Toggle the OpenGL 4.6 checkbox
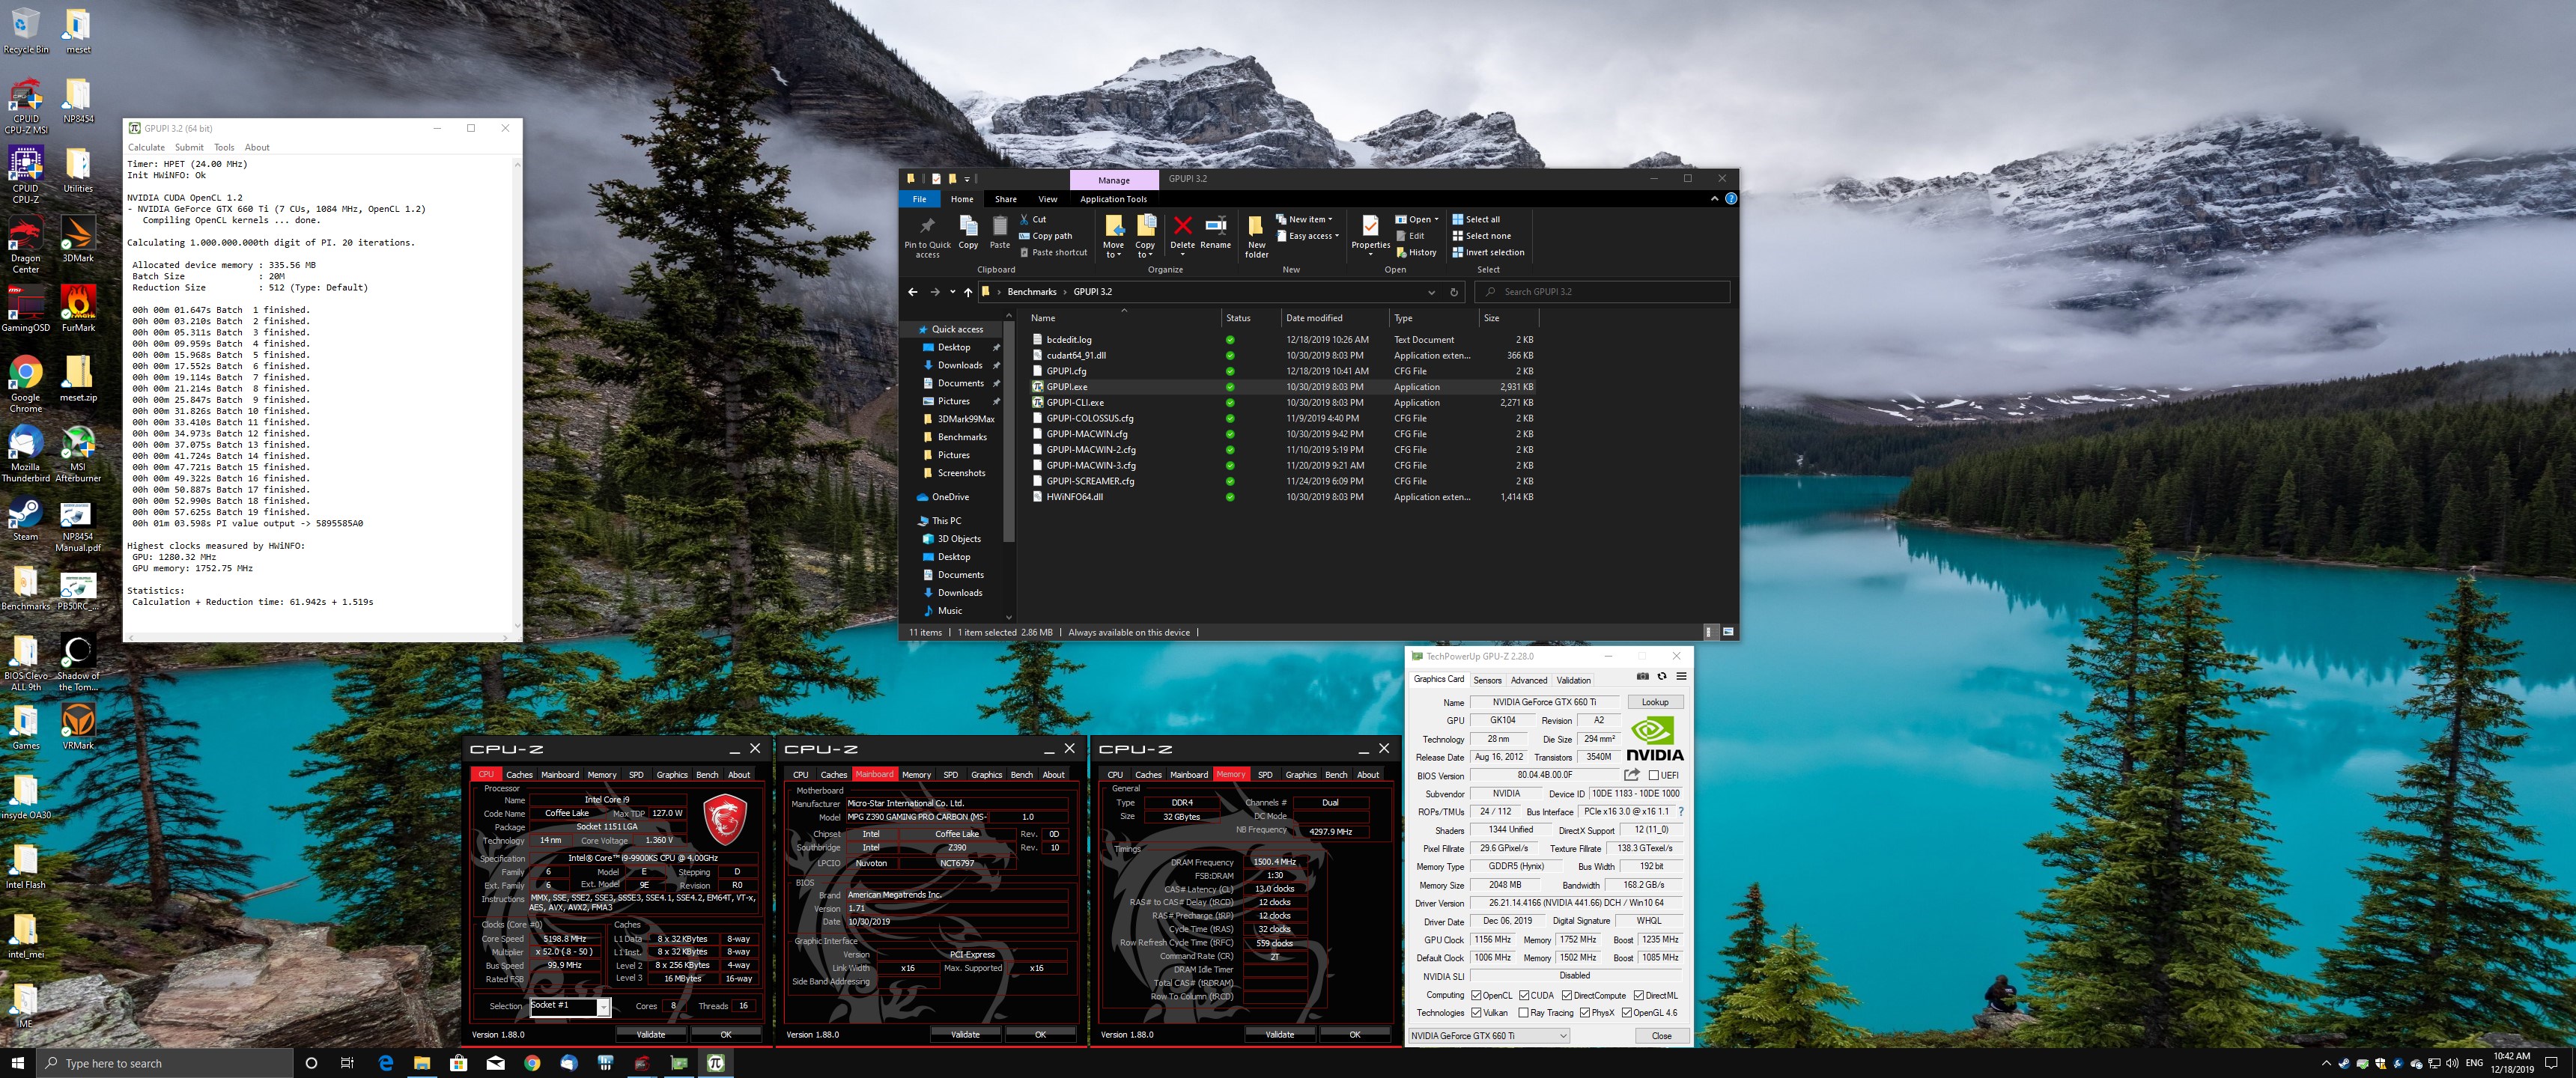 point(1627,1013)
